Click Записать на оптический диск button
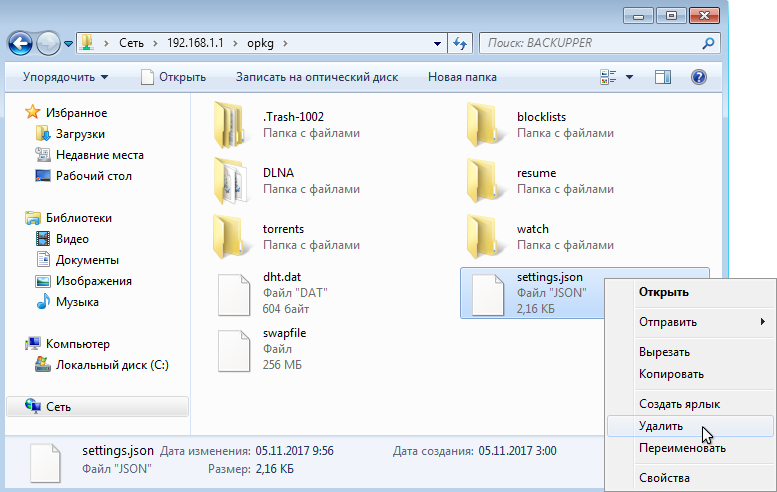Screen dimensions: 777x492 point(316,77)
